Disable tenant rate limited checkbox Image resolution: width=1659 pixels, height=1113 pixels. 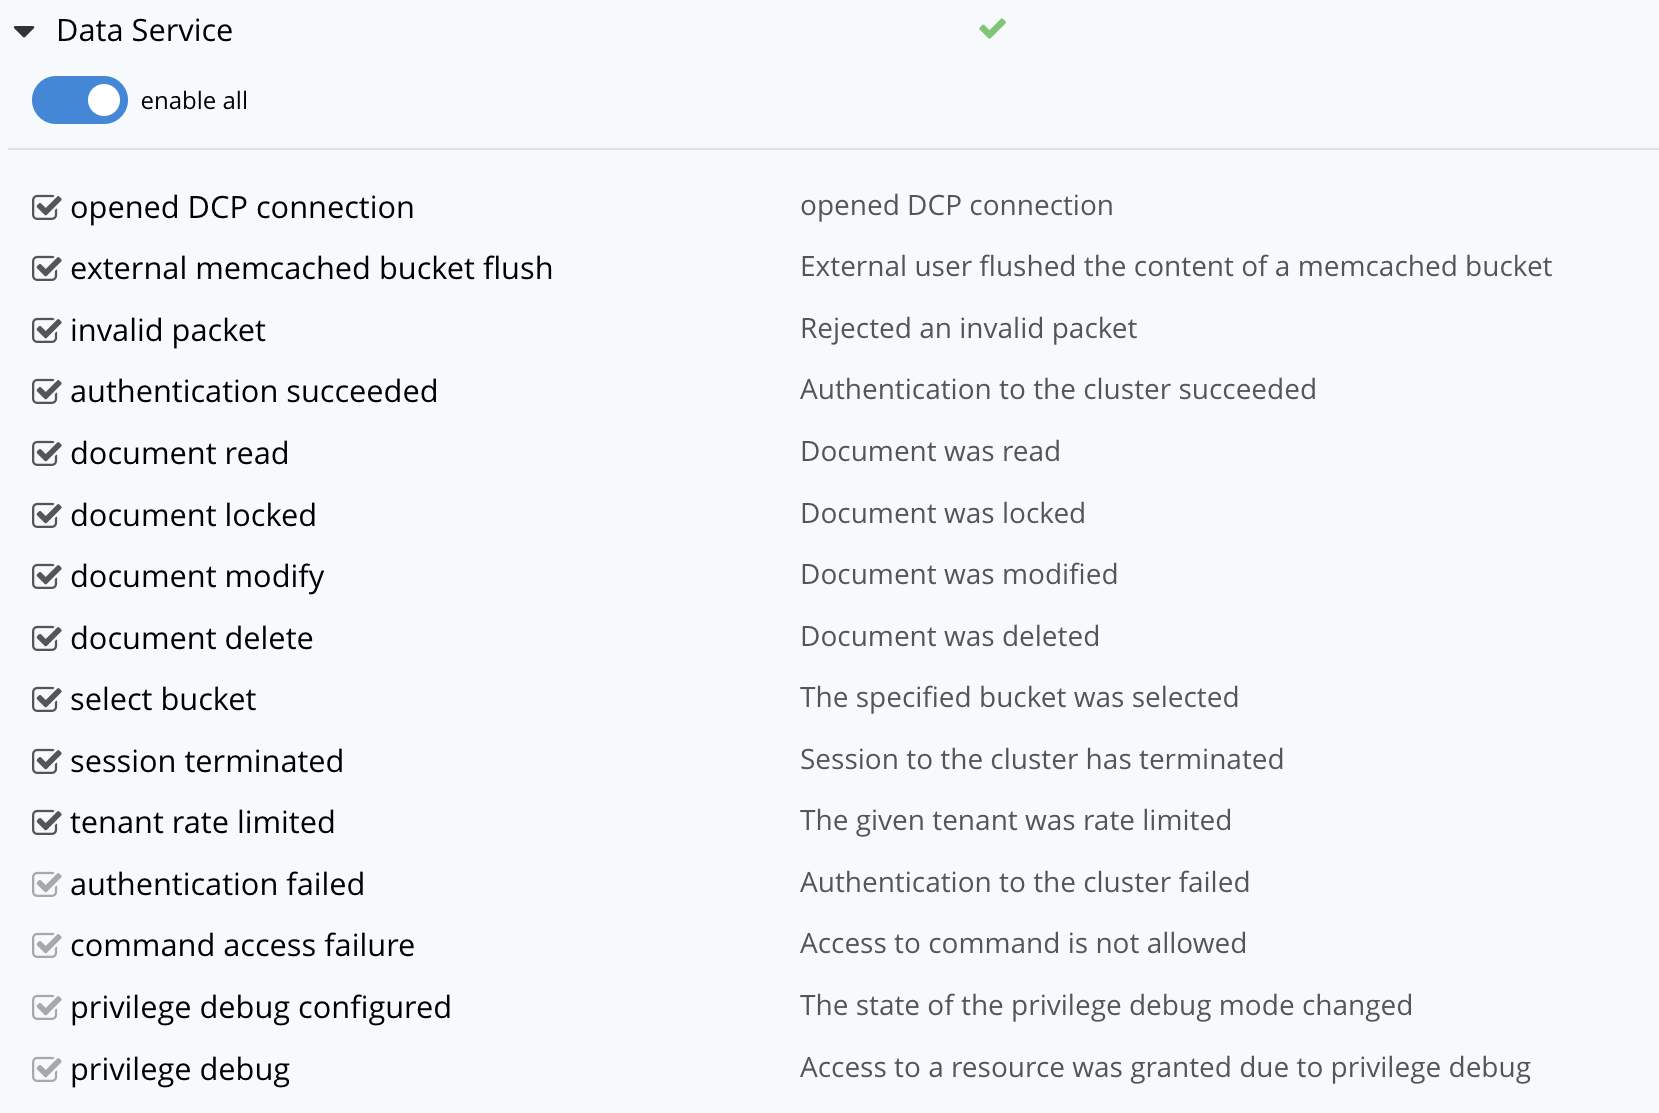46,822
